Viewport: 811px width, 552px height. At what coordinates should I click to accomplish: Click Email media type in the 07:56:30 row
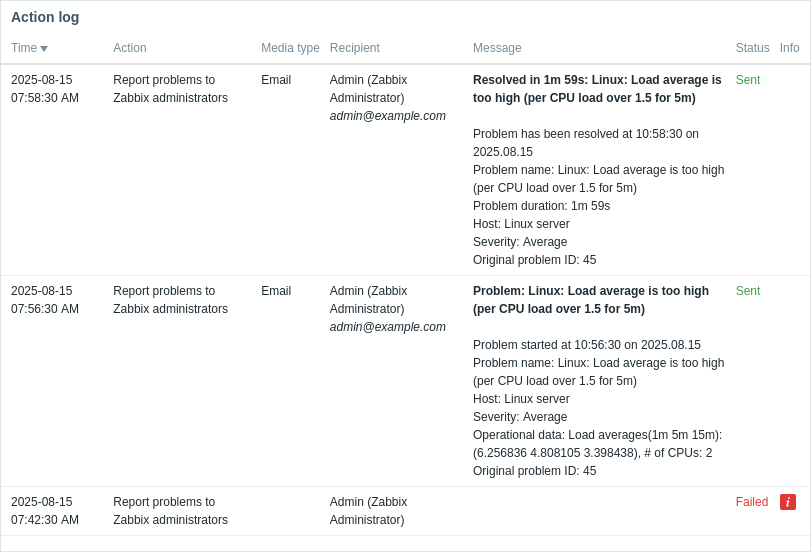click(x=276, y=291)
